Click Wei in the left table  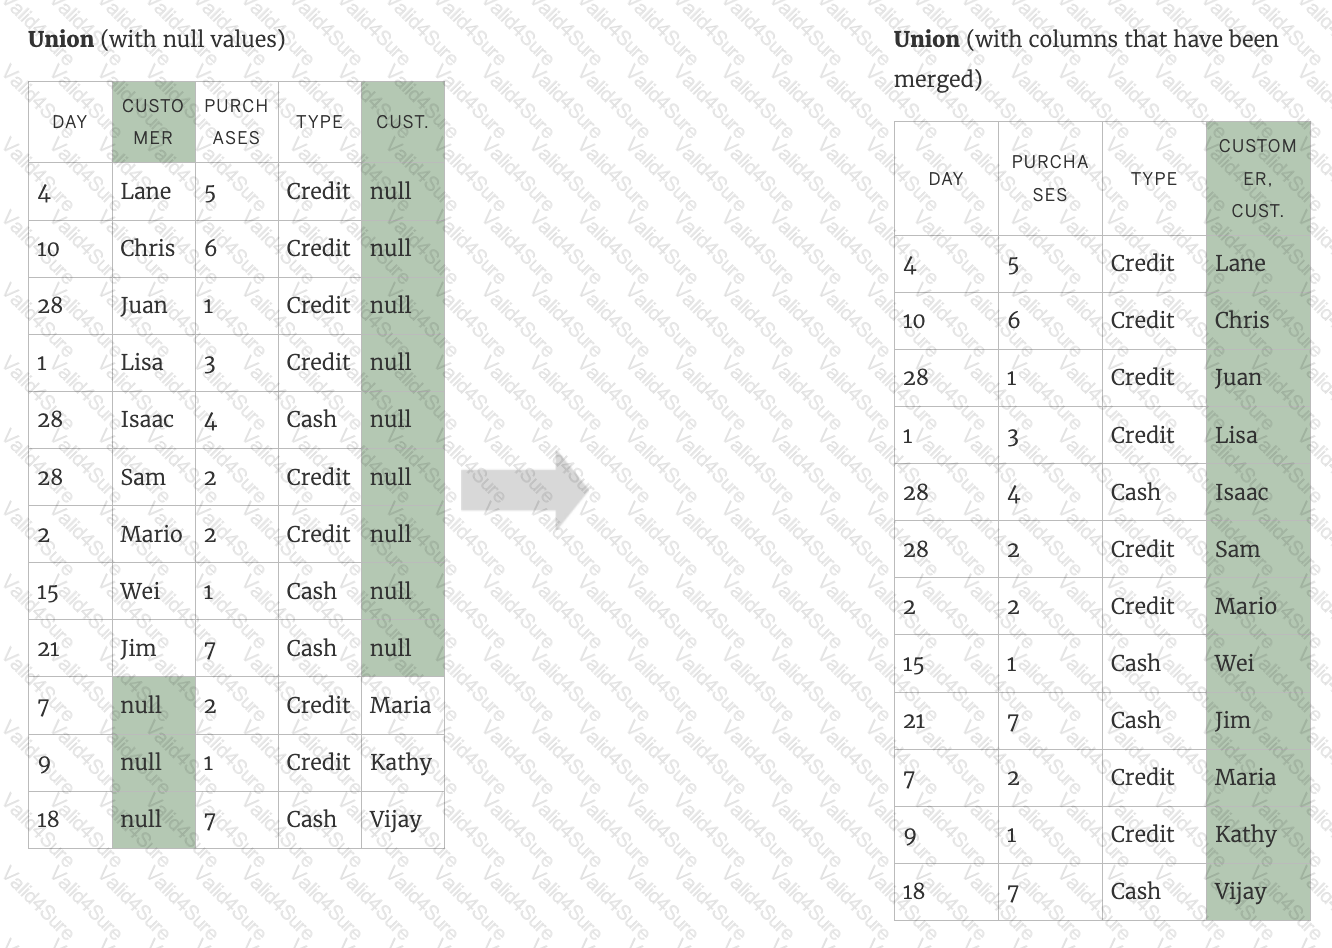coord(140,591)
